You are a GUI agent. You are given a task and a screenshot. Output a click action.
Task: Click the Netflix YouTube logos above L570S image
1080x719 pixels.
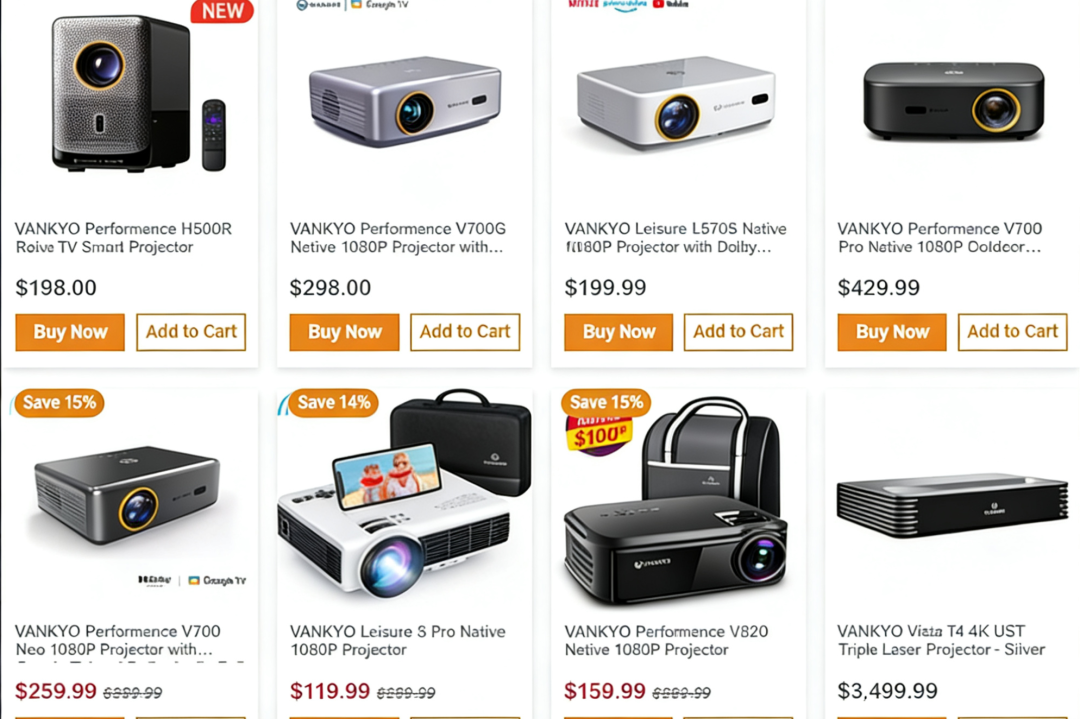click(x=627, y=4)
